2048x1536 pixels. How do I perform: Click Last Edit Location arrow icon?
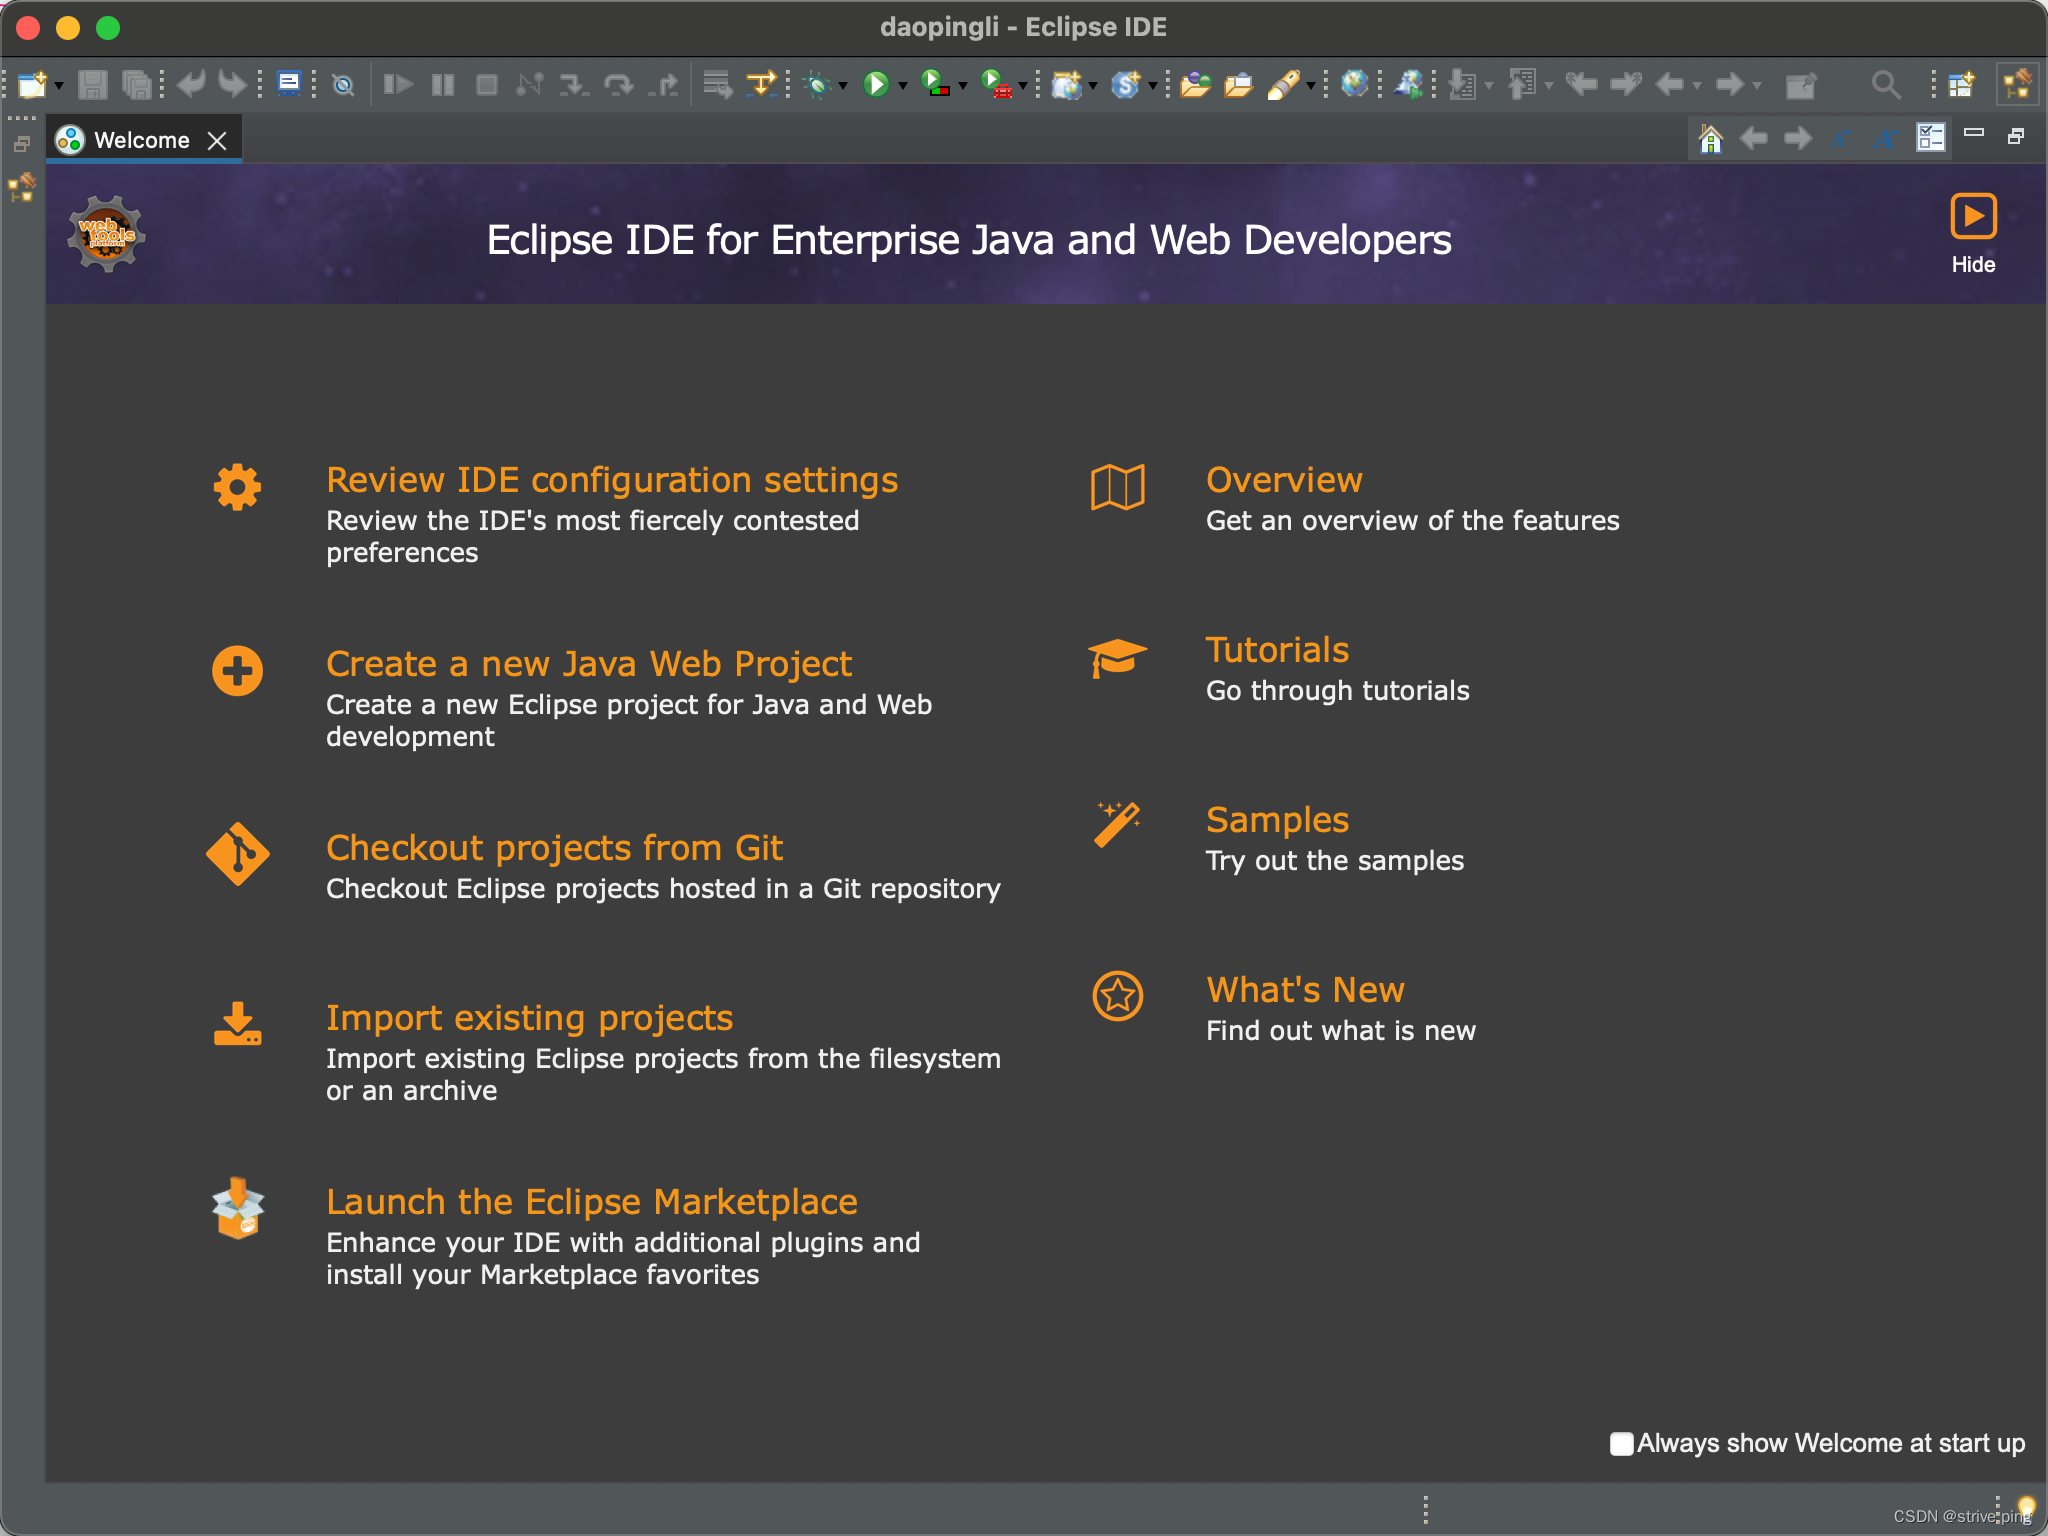tap(1581, 84)
